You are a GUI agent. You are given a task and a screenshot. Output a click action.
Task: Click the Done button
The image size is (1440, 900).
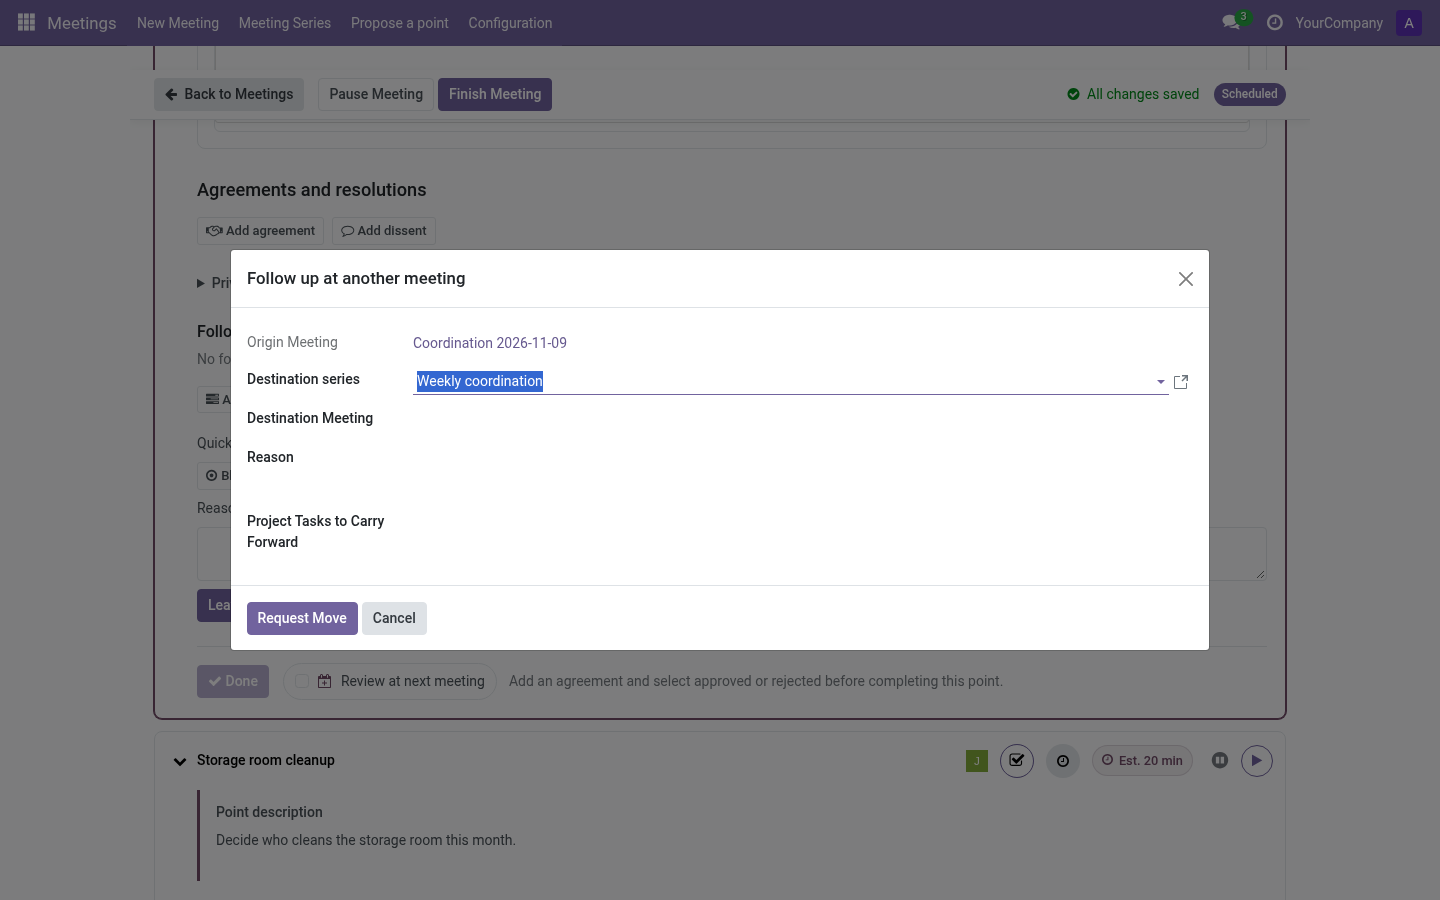pos(233,681)
